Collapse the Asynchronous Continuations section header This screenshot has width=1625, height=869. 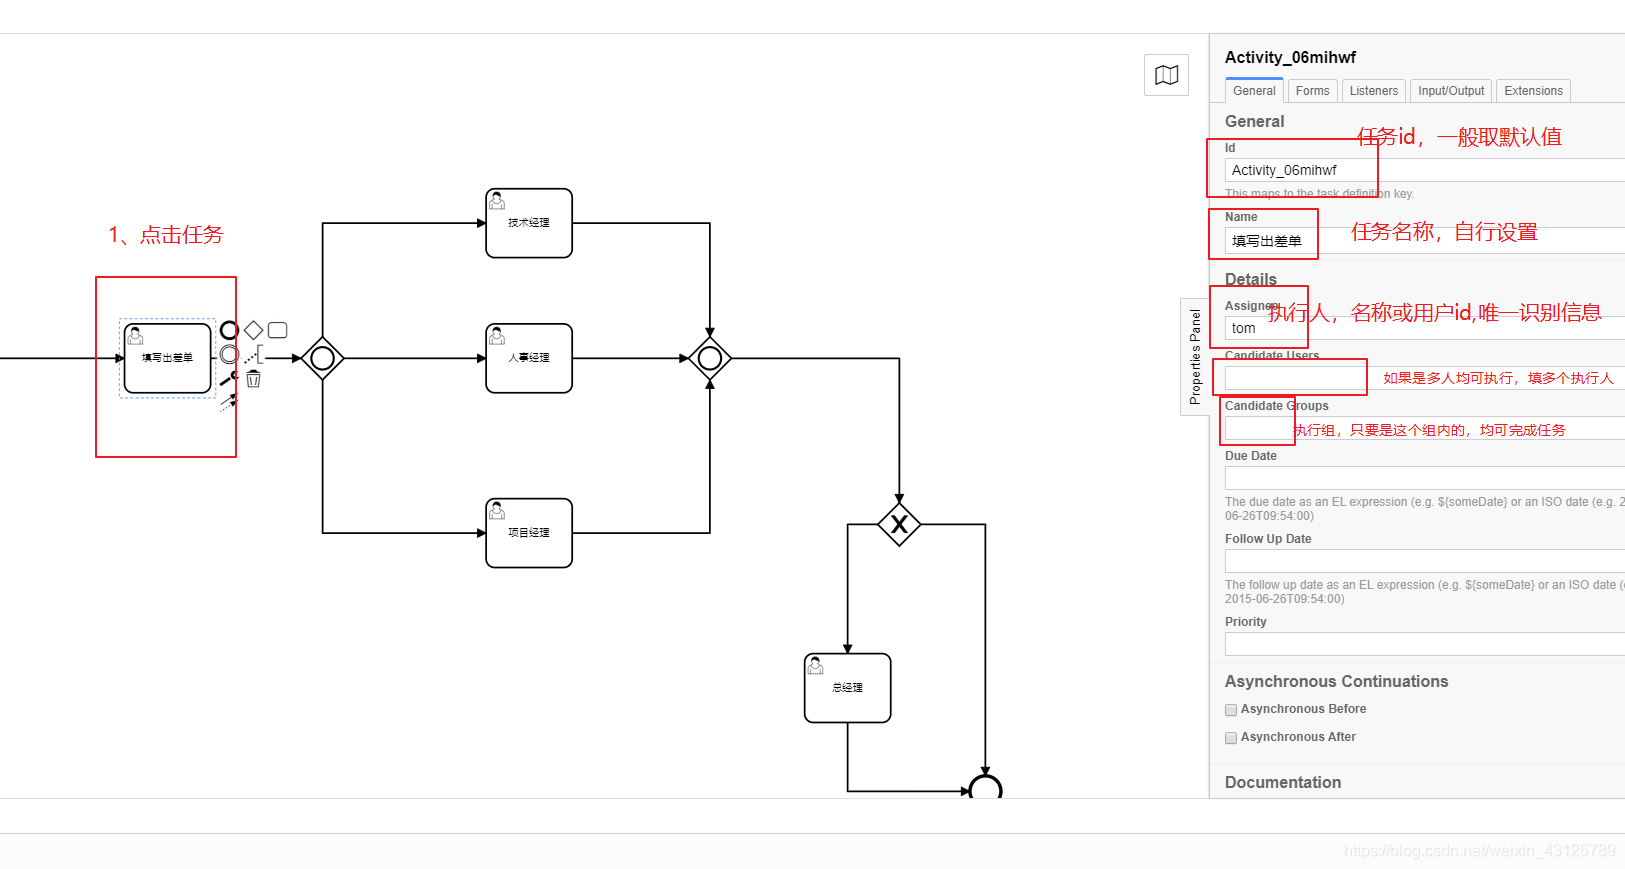point(1336,681)
